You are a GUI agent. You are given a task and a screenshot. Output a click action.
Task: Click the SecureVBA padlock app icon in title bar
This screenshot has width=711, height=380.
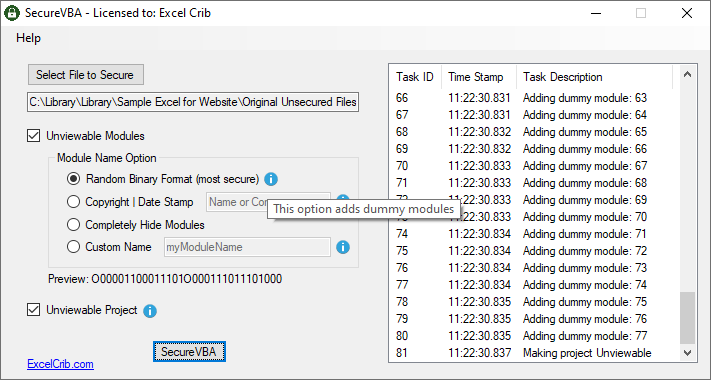pos(12,13)
